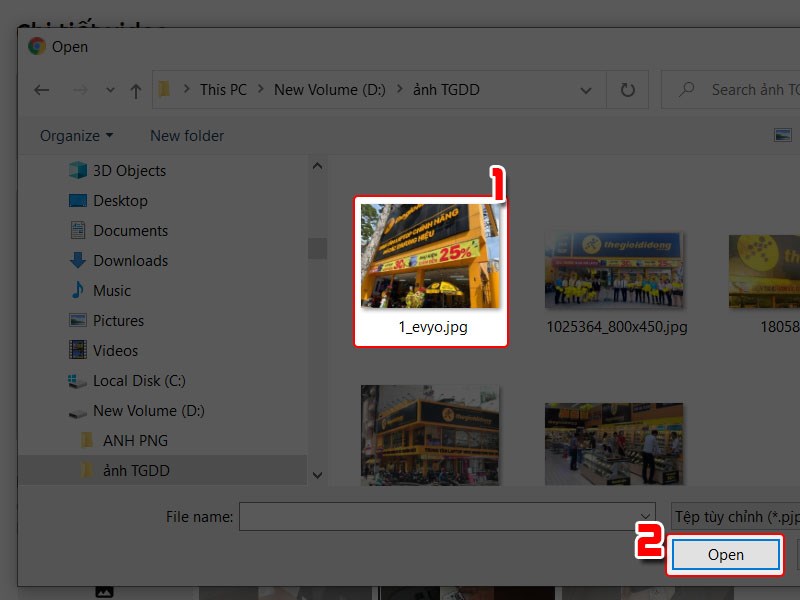Open the File name dropdown arrow
Viewport: 800px width, 600px height.
point(645,516)
